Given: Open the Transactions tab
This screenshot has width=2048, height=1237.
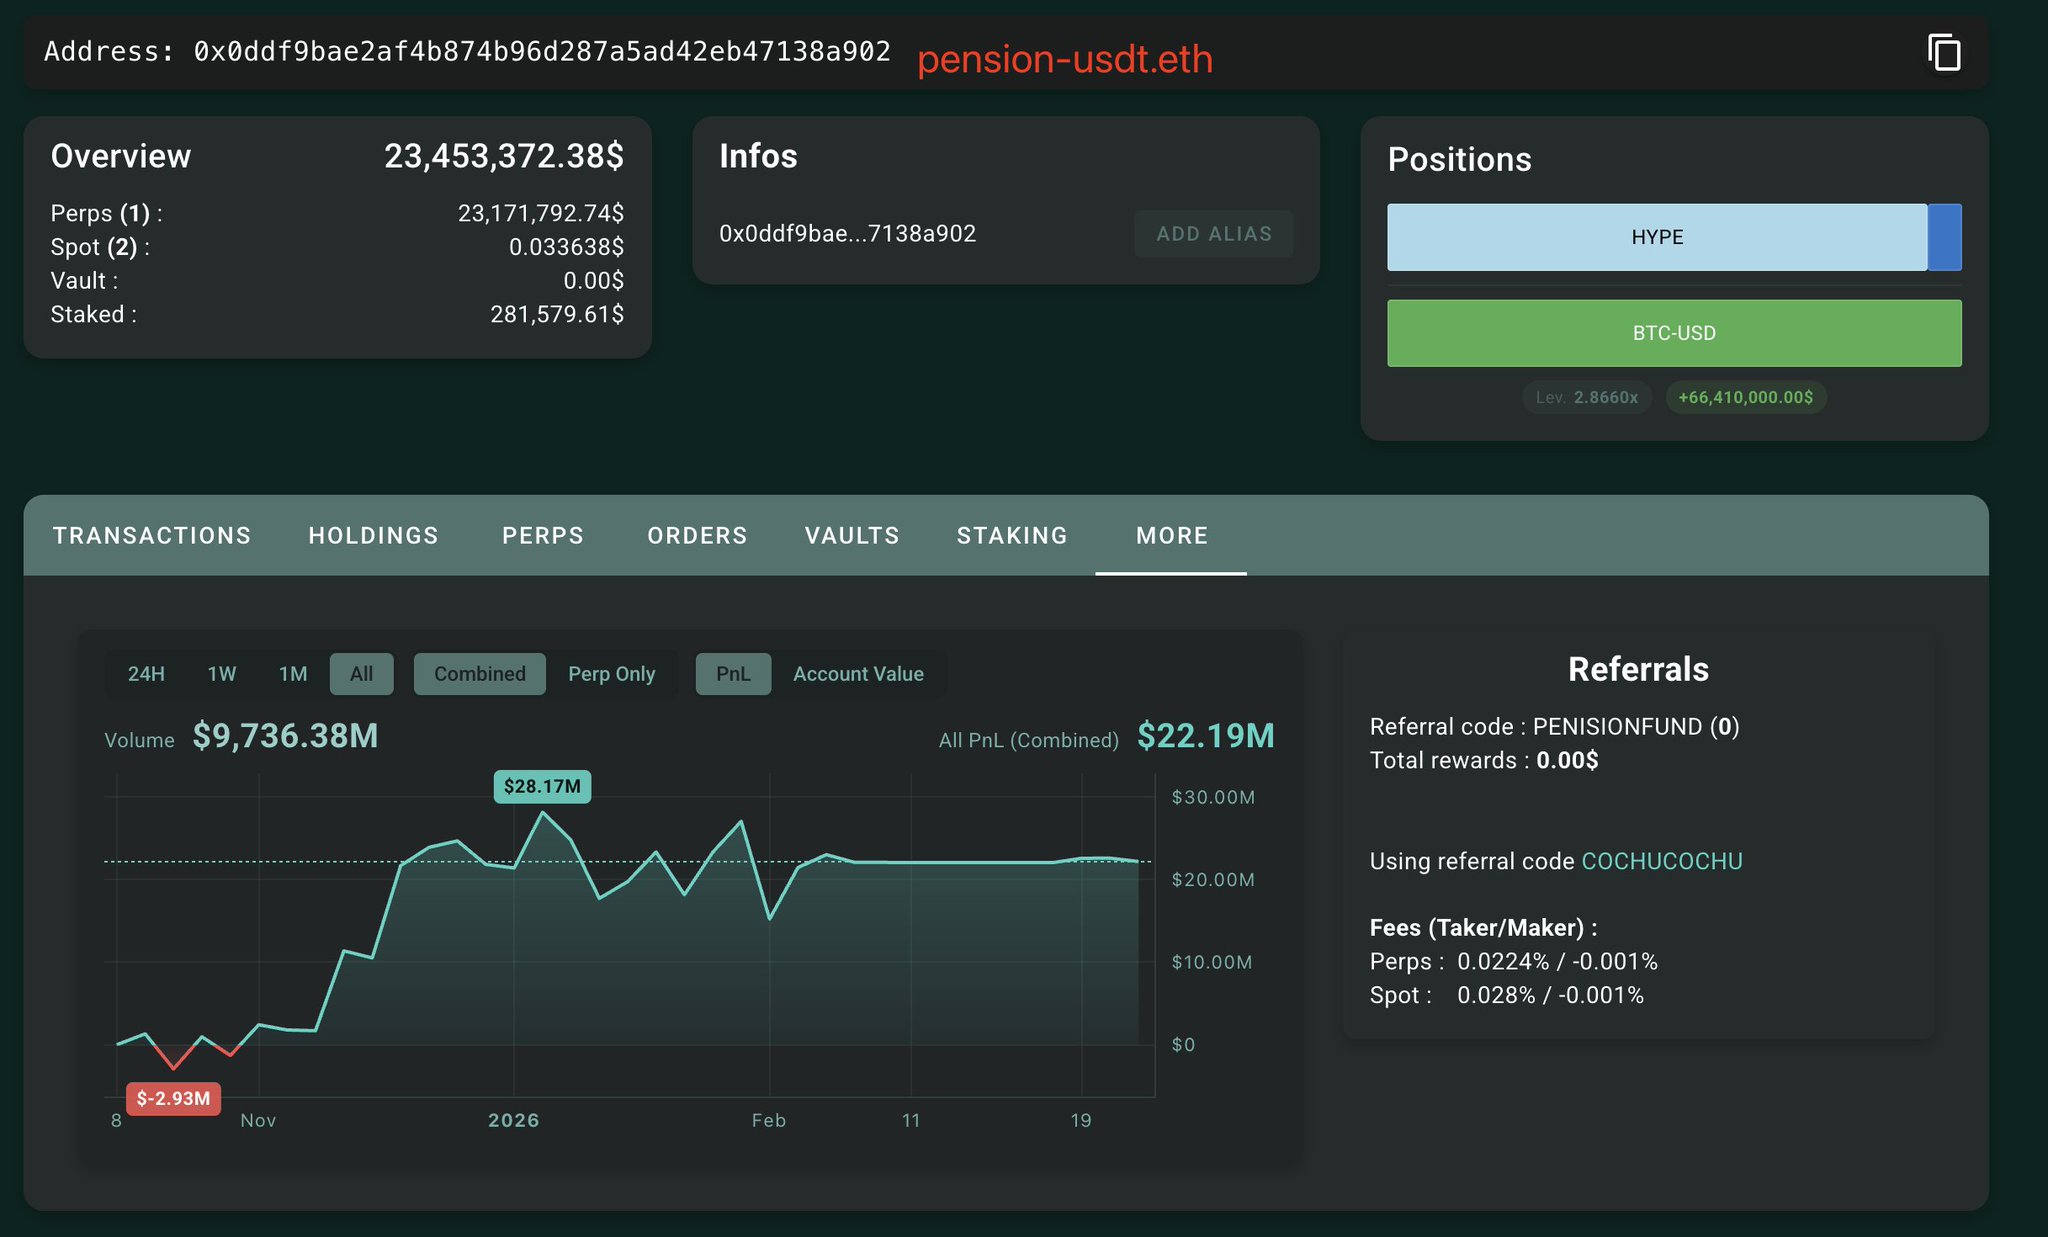Looking at the screenshot, I should pyautogui.click(x=152, y=536).
